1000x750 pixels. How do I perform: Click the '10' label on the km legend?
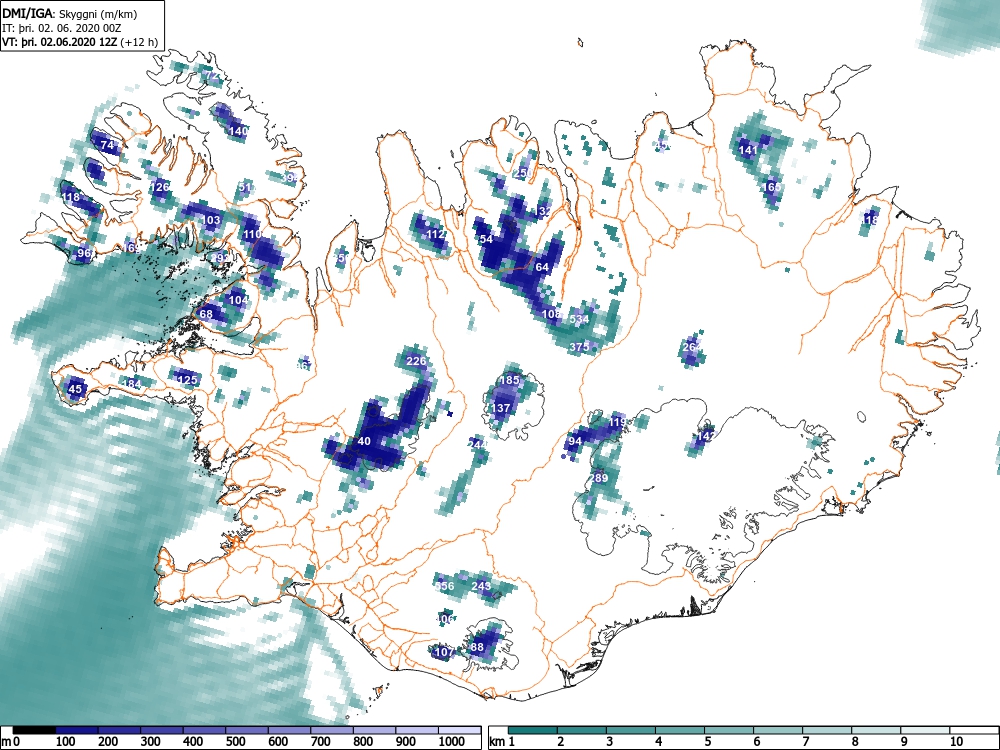957,742
